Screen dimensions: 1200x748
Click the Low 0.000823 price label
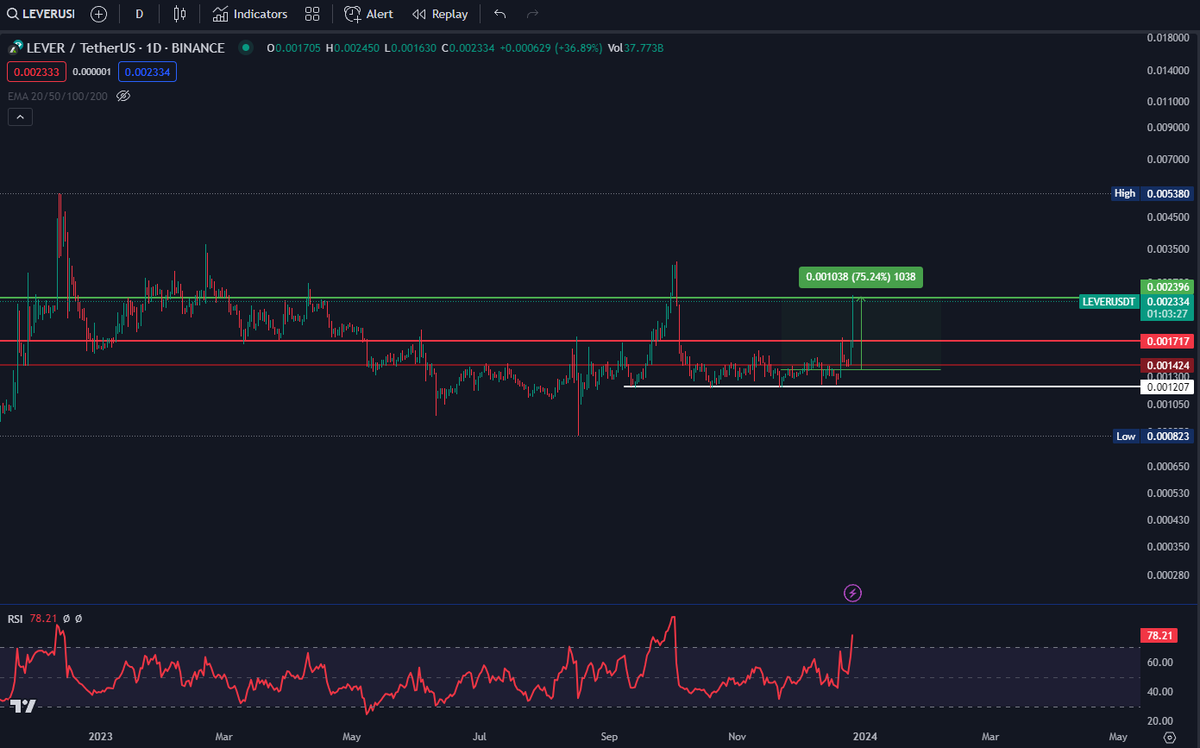tap(1152, 436)
